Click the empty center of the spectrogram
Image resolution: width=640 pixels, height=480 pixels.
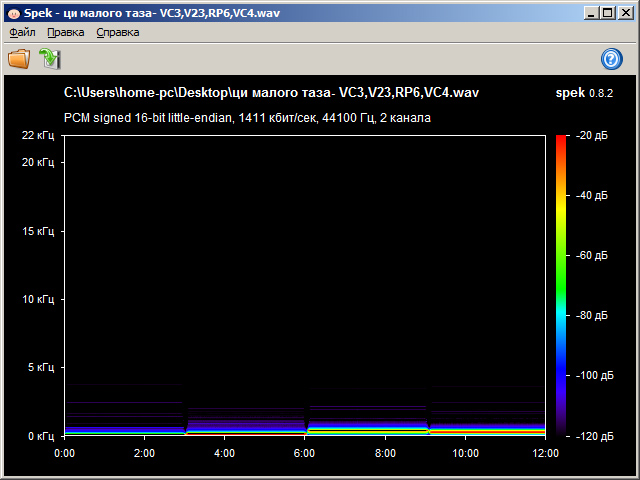coord(305,270)
